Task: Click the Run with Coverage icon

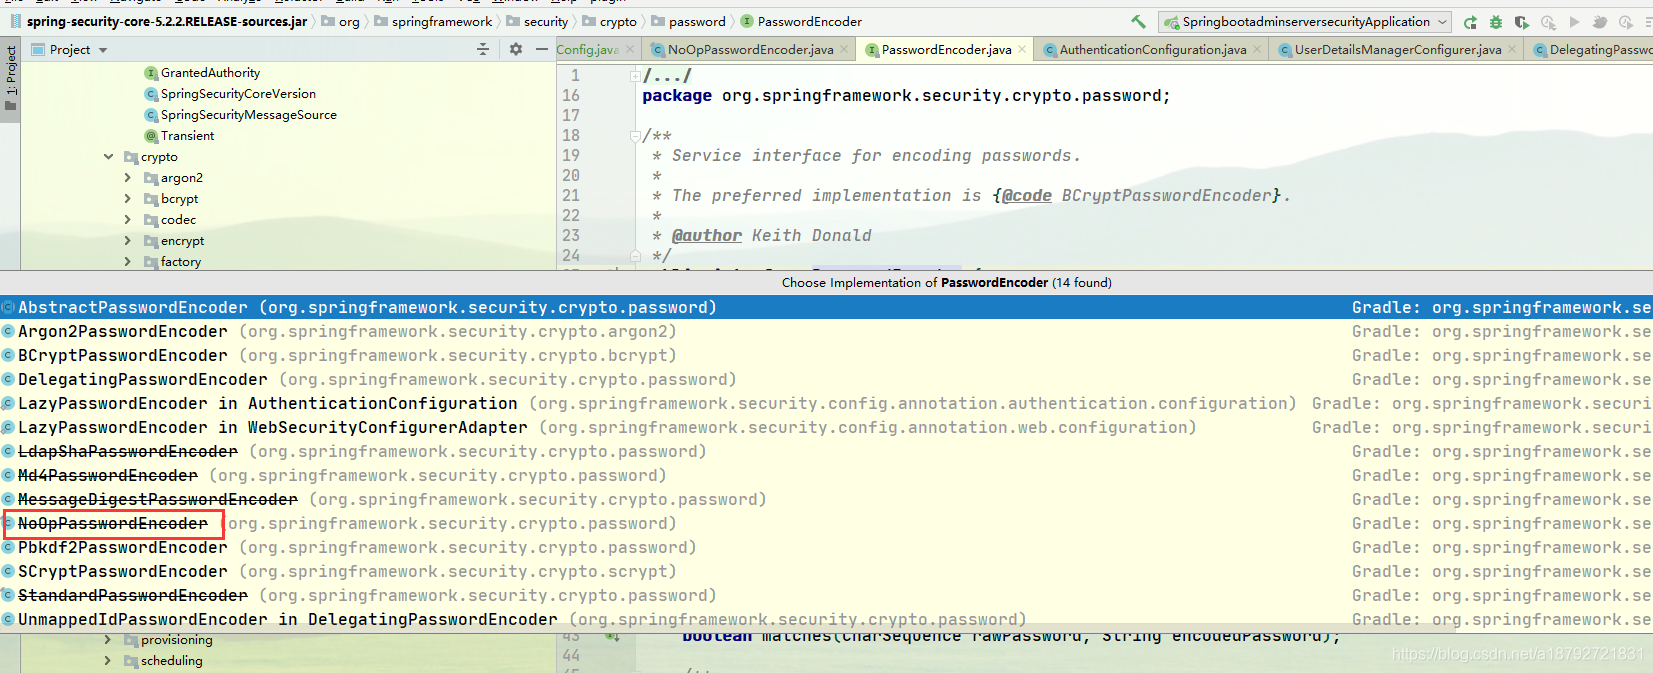Action: [x=1522, y=22]
